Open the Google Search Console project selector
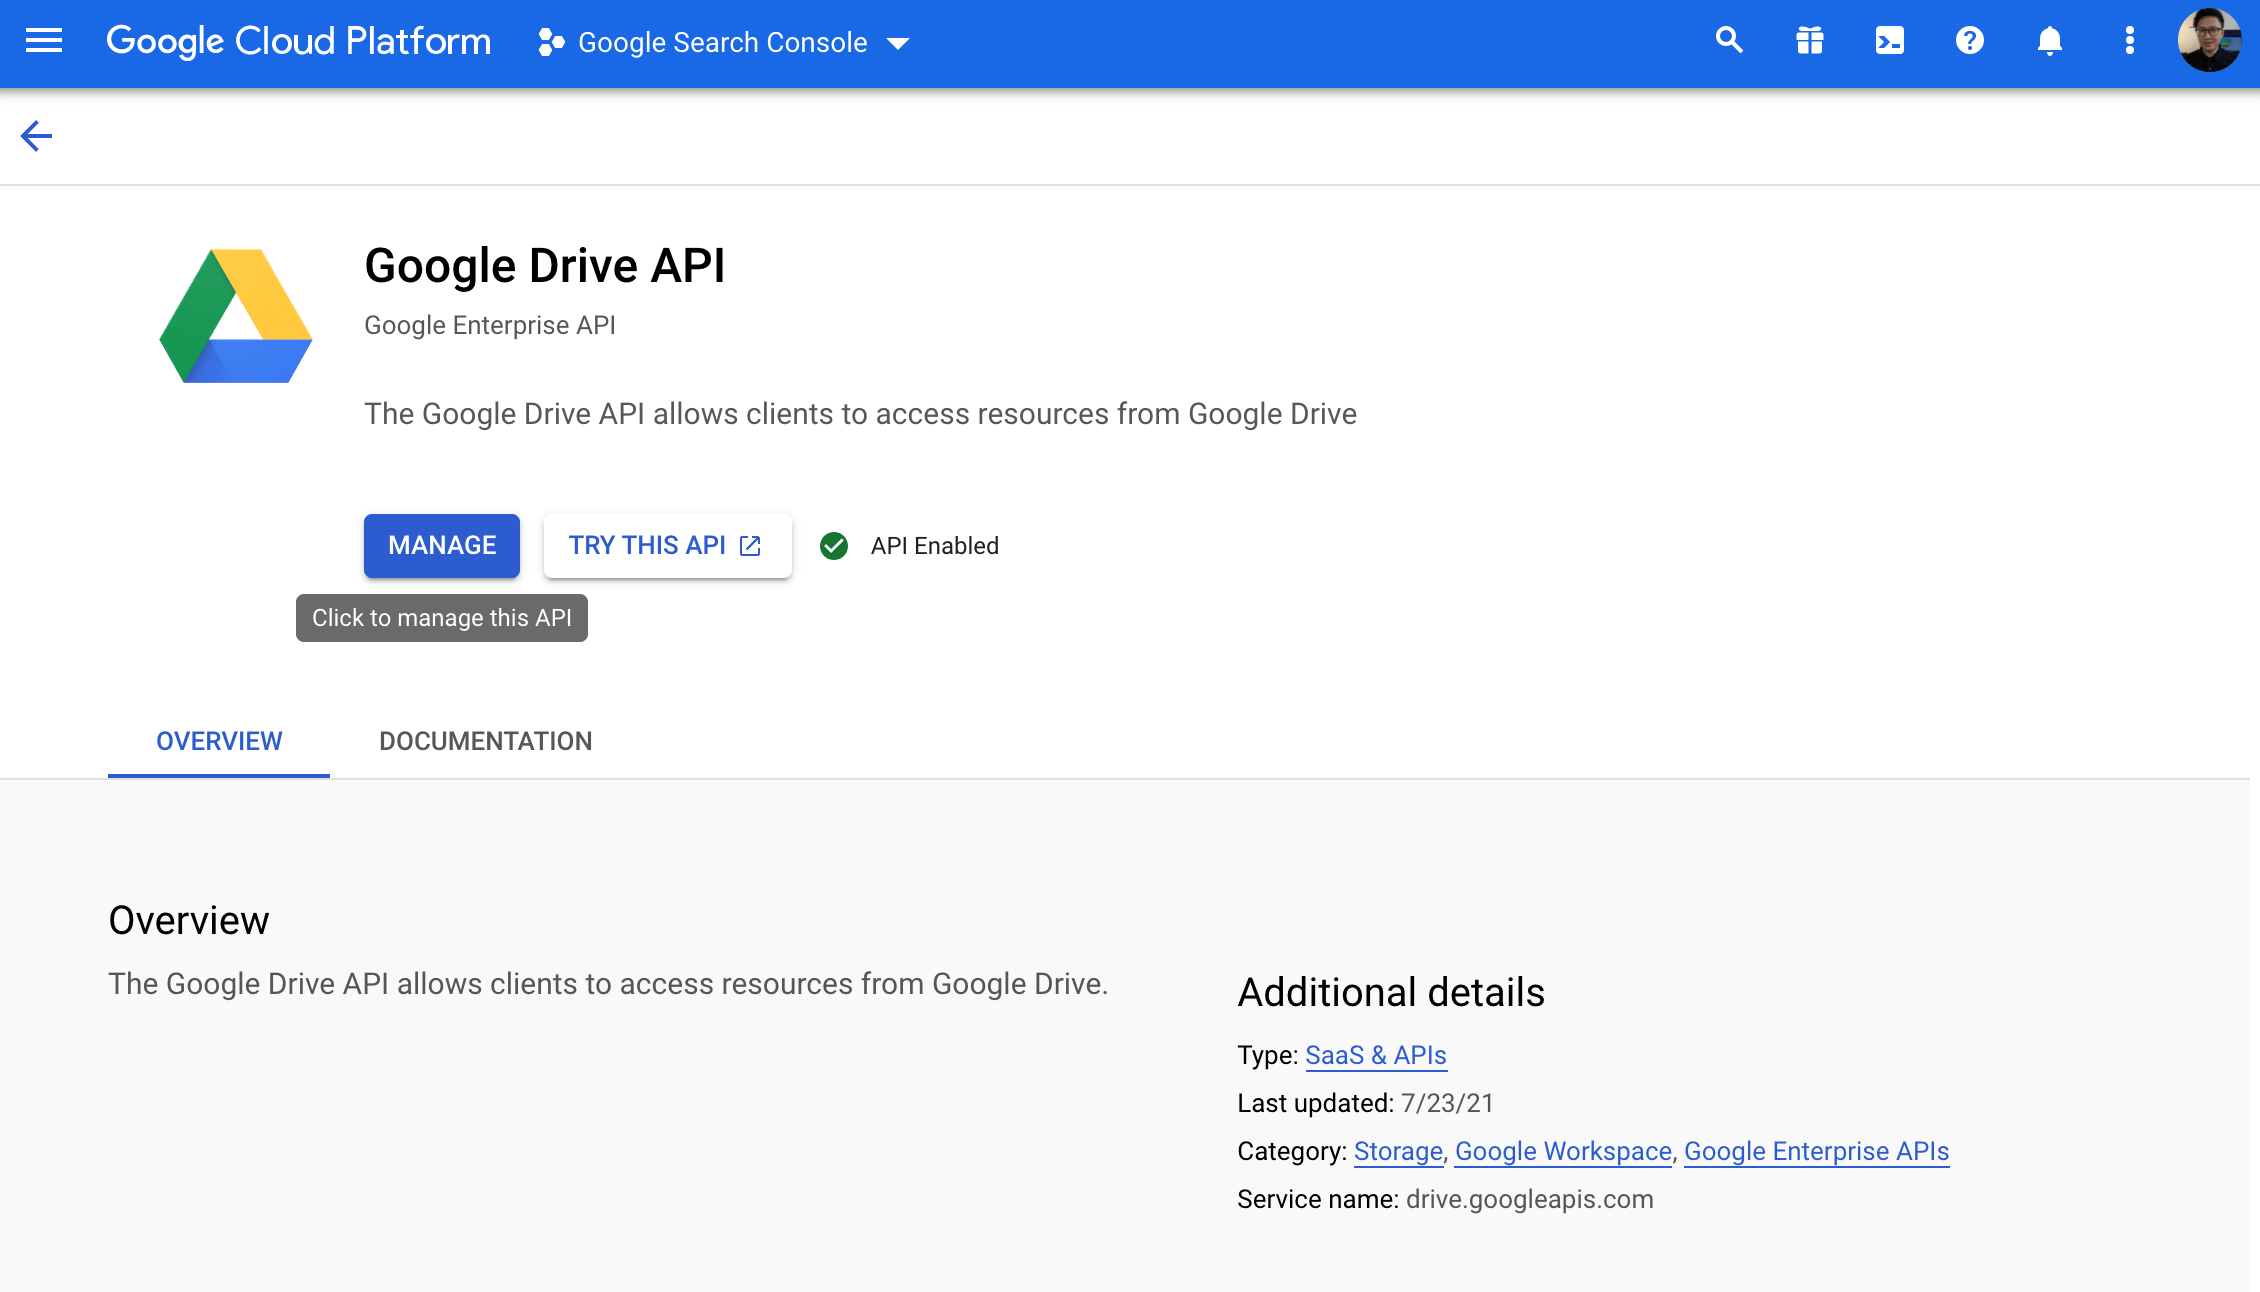Screen dimensions: 2260x1292 pyautogui.click(x=723, y=42)
